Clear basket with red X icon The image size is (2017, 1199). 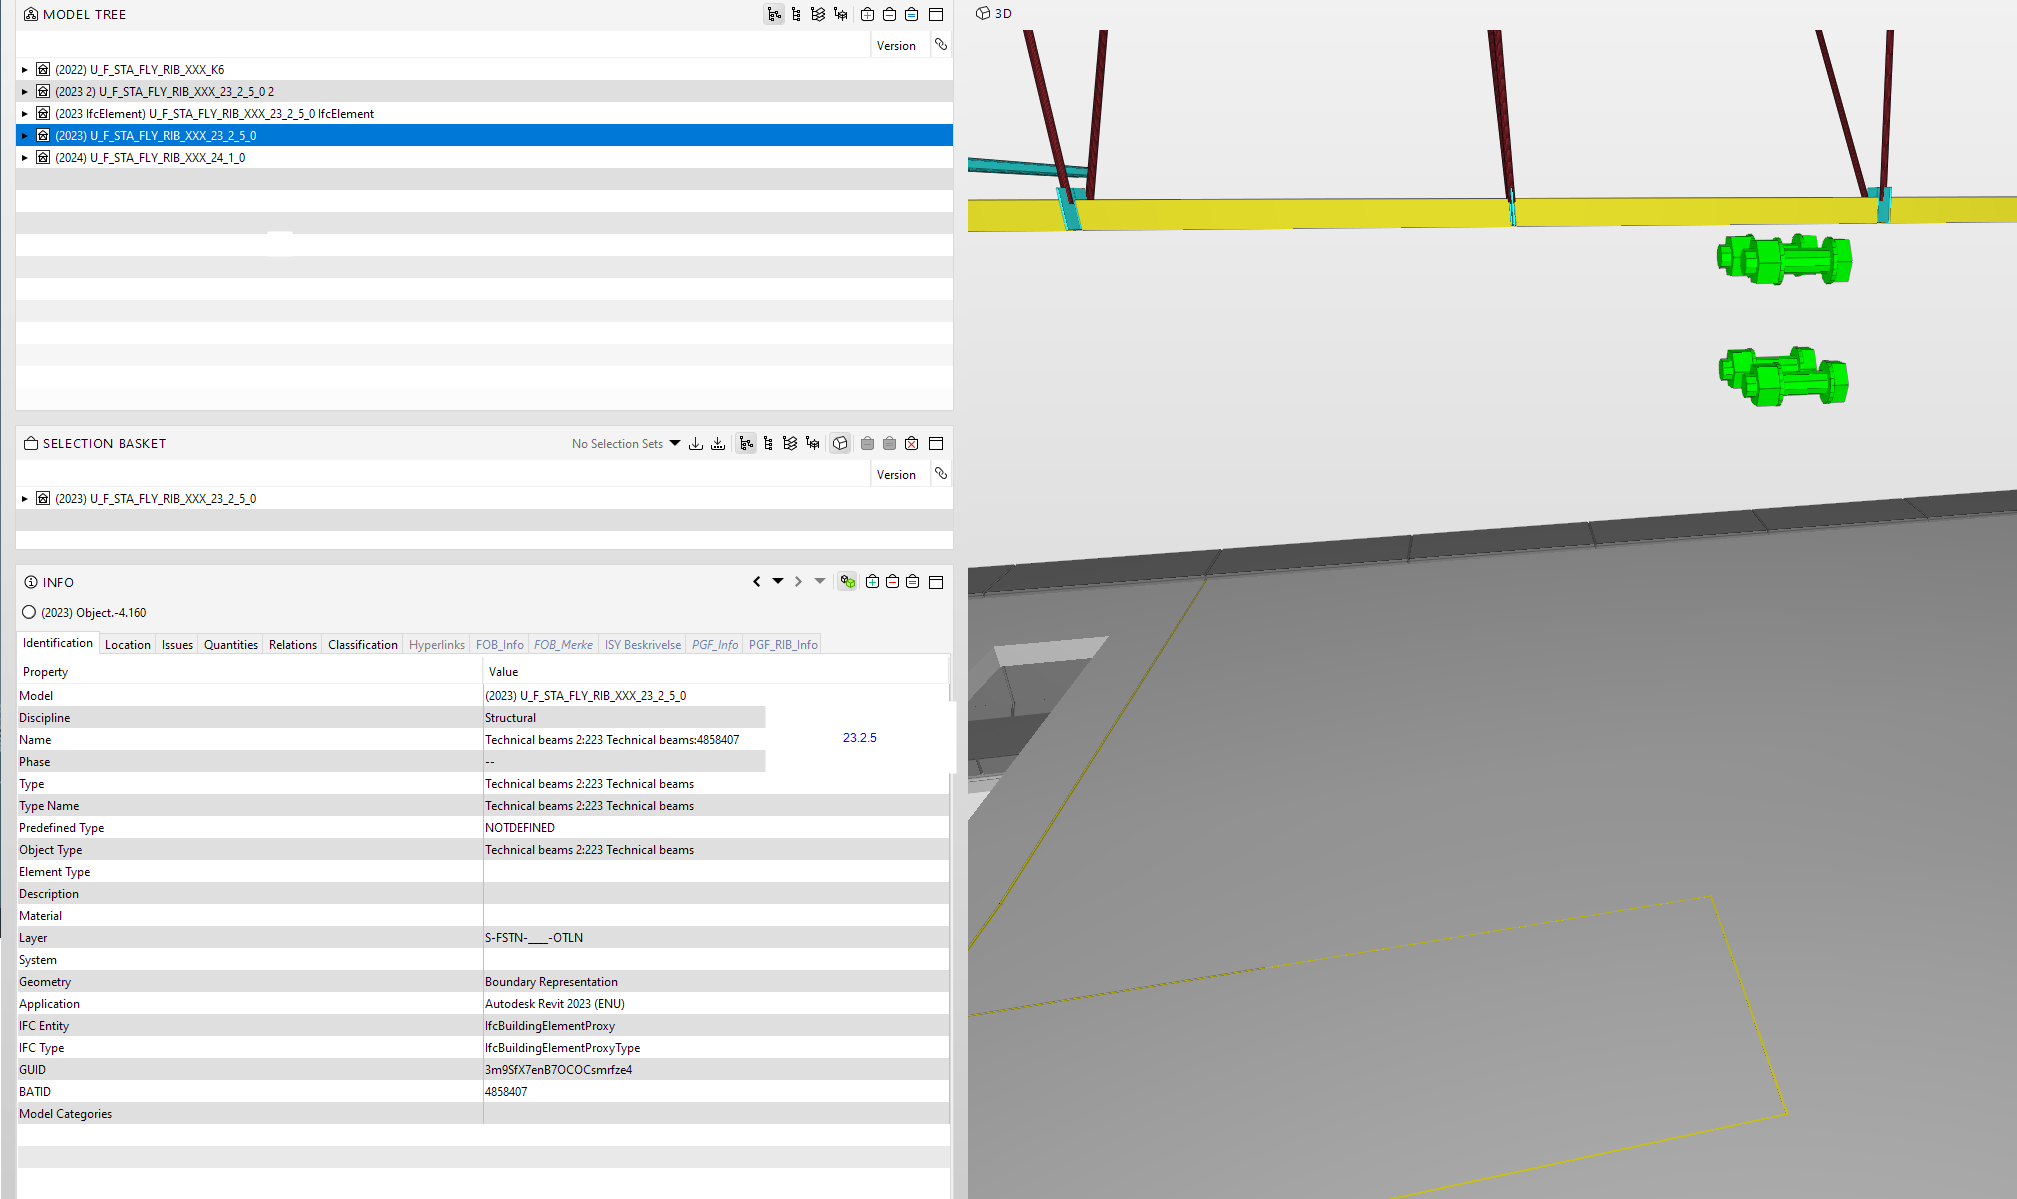(911, 443)
